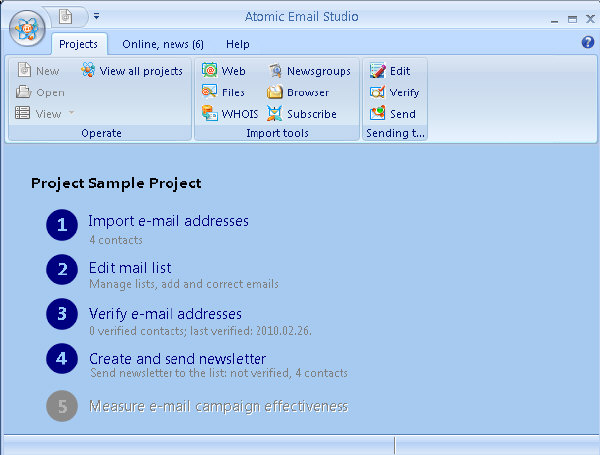Click the Project Sample Project heading
Viewport: 600px width, 455px height.
(x=116, y=183)
